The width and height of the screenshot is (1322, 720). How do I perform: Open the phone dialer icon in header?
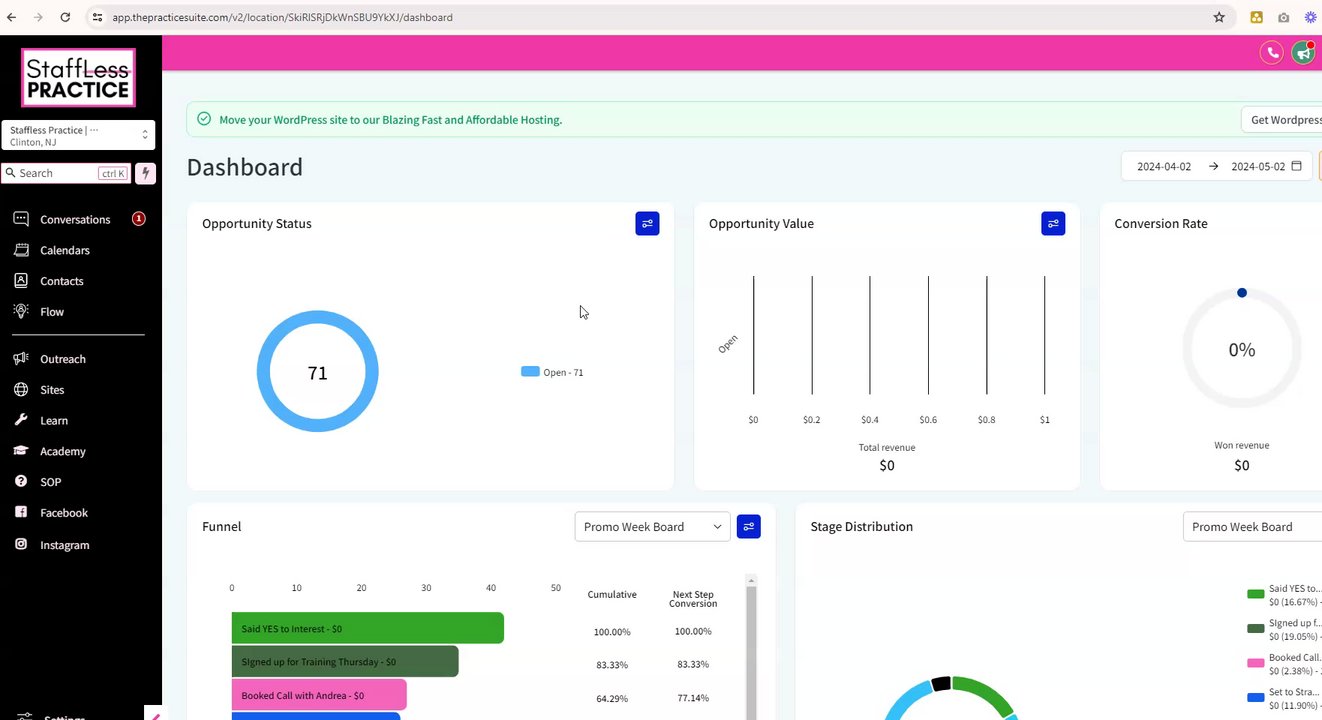(1271, 53)
